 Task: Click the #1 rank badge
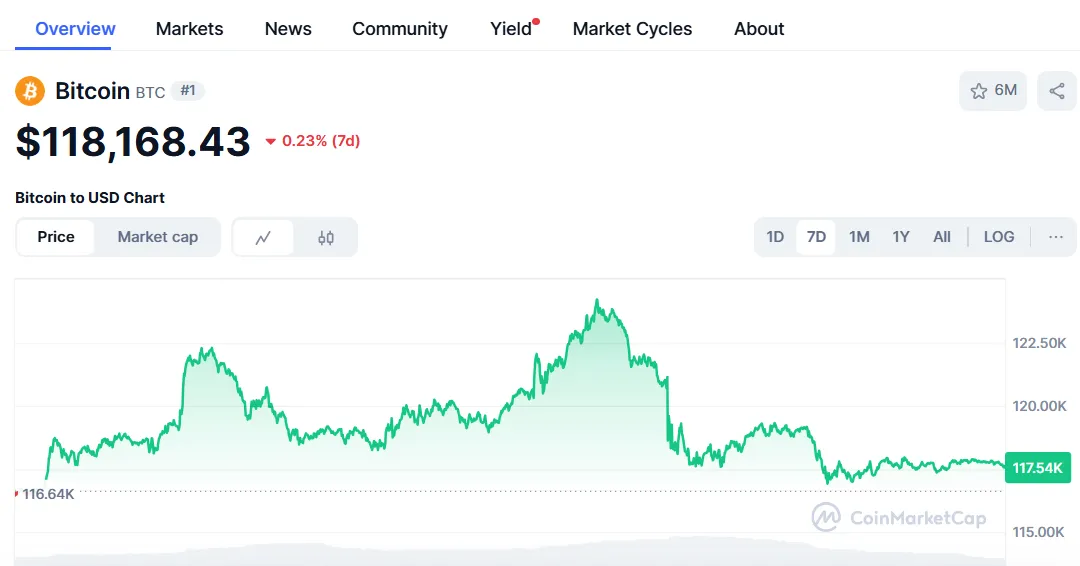tap(188, 91)
